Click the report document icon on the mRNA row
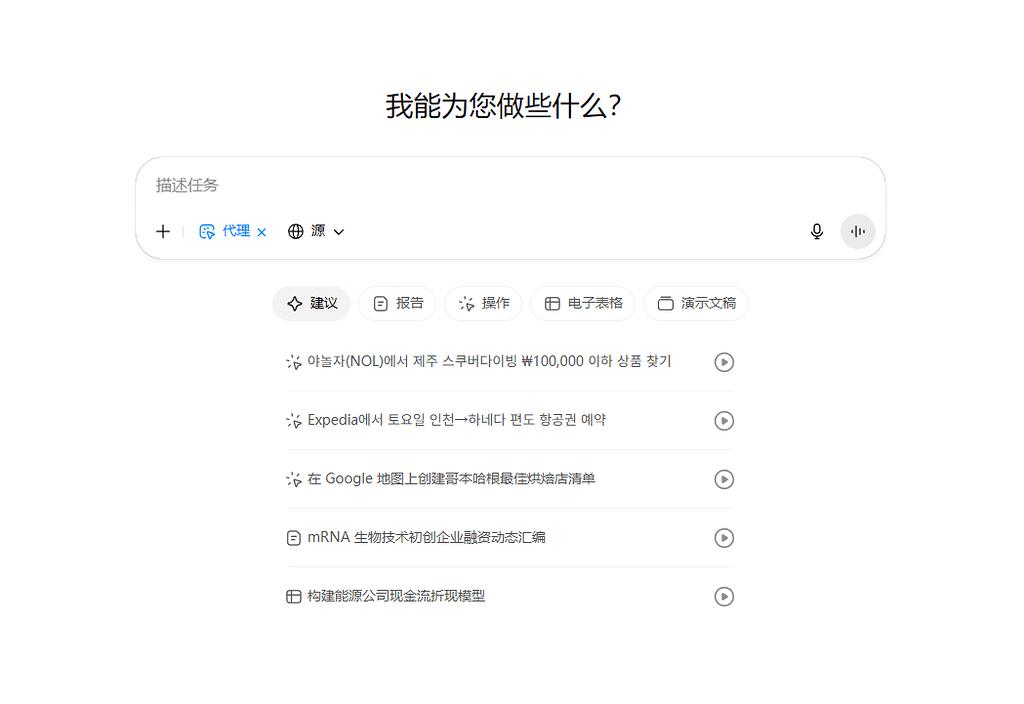This screenshot has width=1024, height=704. pyautogui.click(x=294, y=538)
